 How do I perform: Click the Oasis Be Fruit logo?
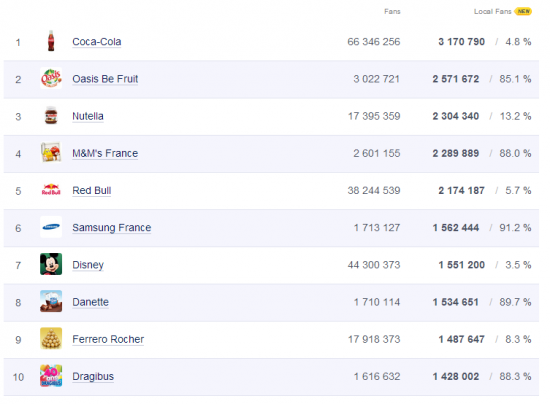coord(51,78)
